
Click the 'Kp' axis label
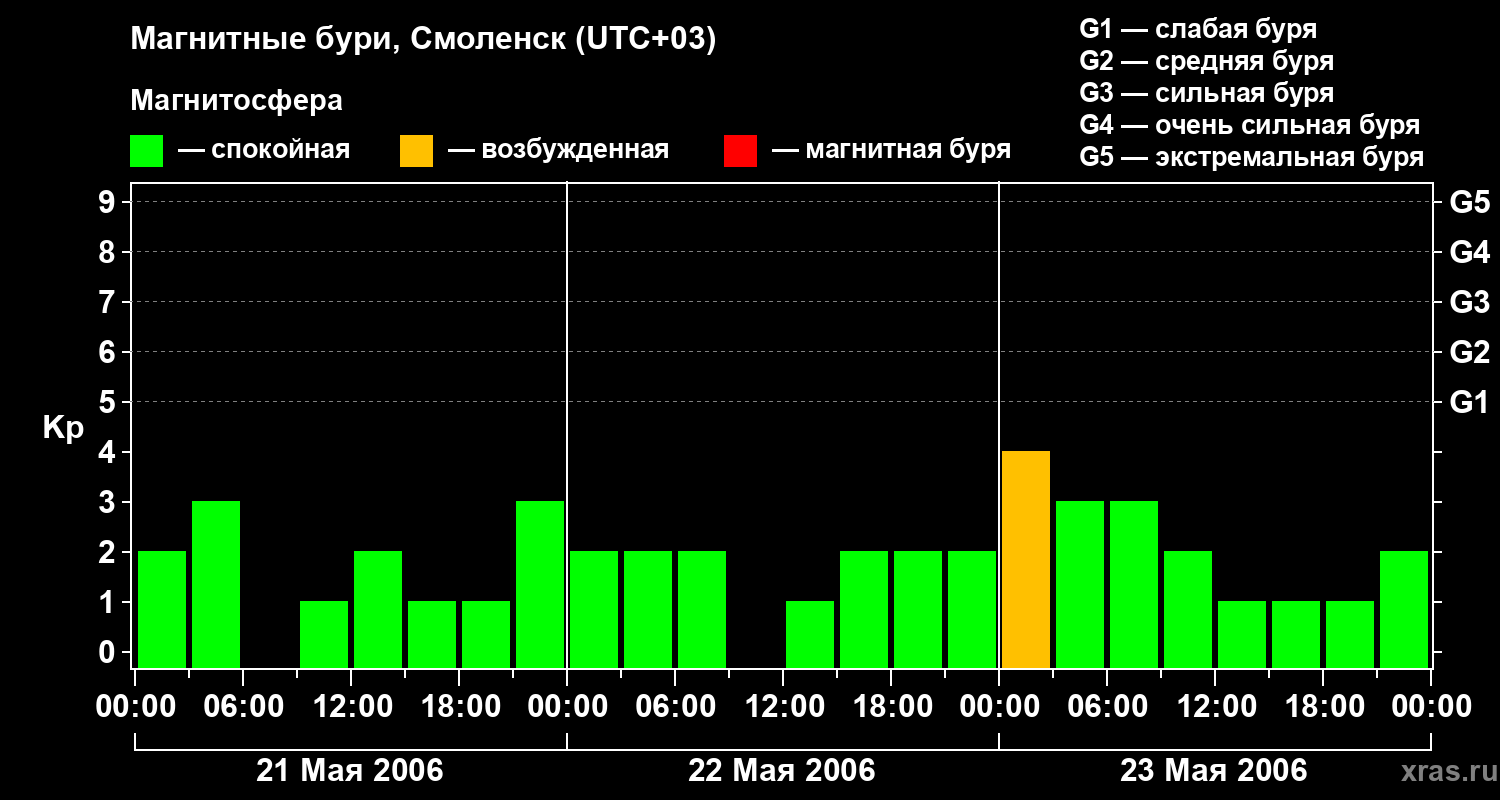tap(63, 429)
